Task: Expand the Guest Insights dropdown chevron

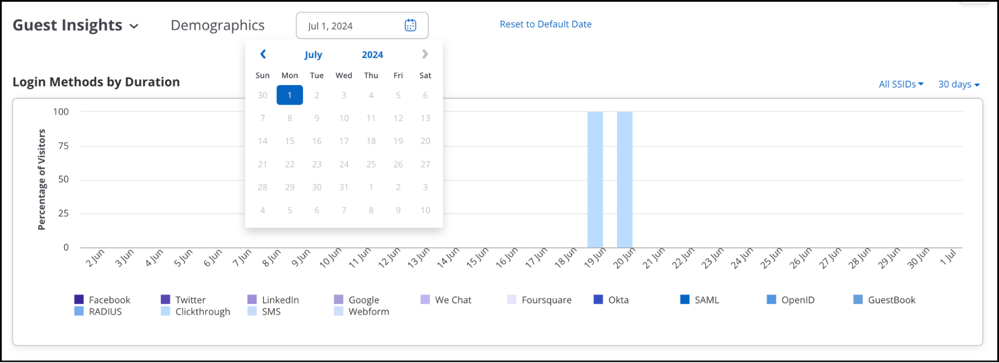Action: click(x=134, y=27)
